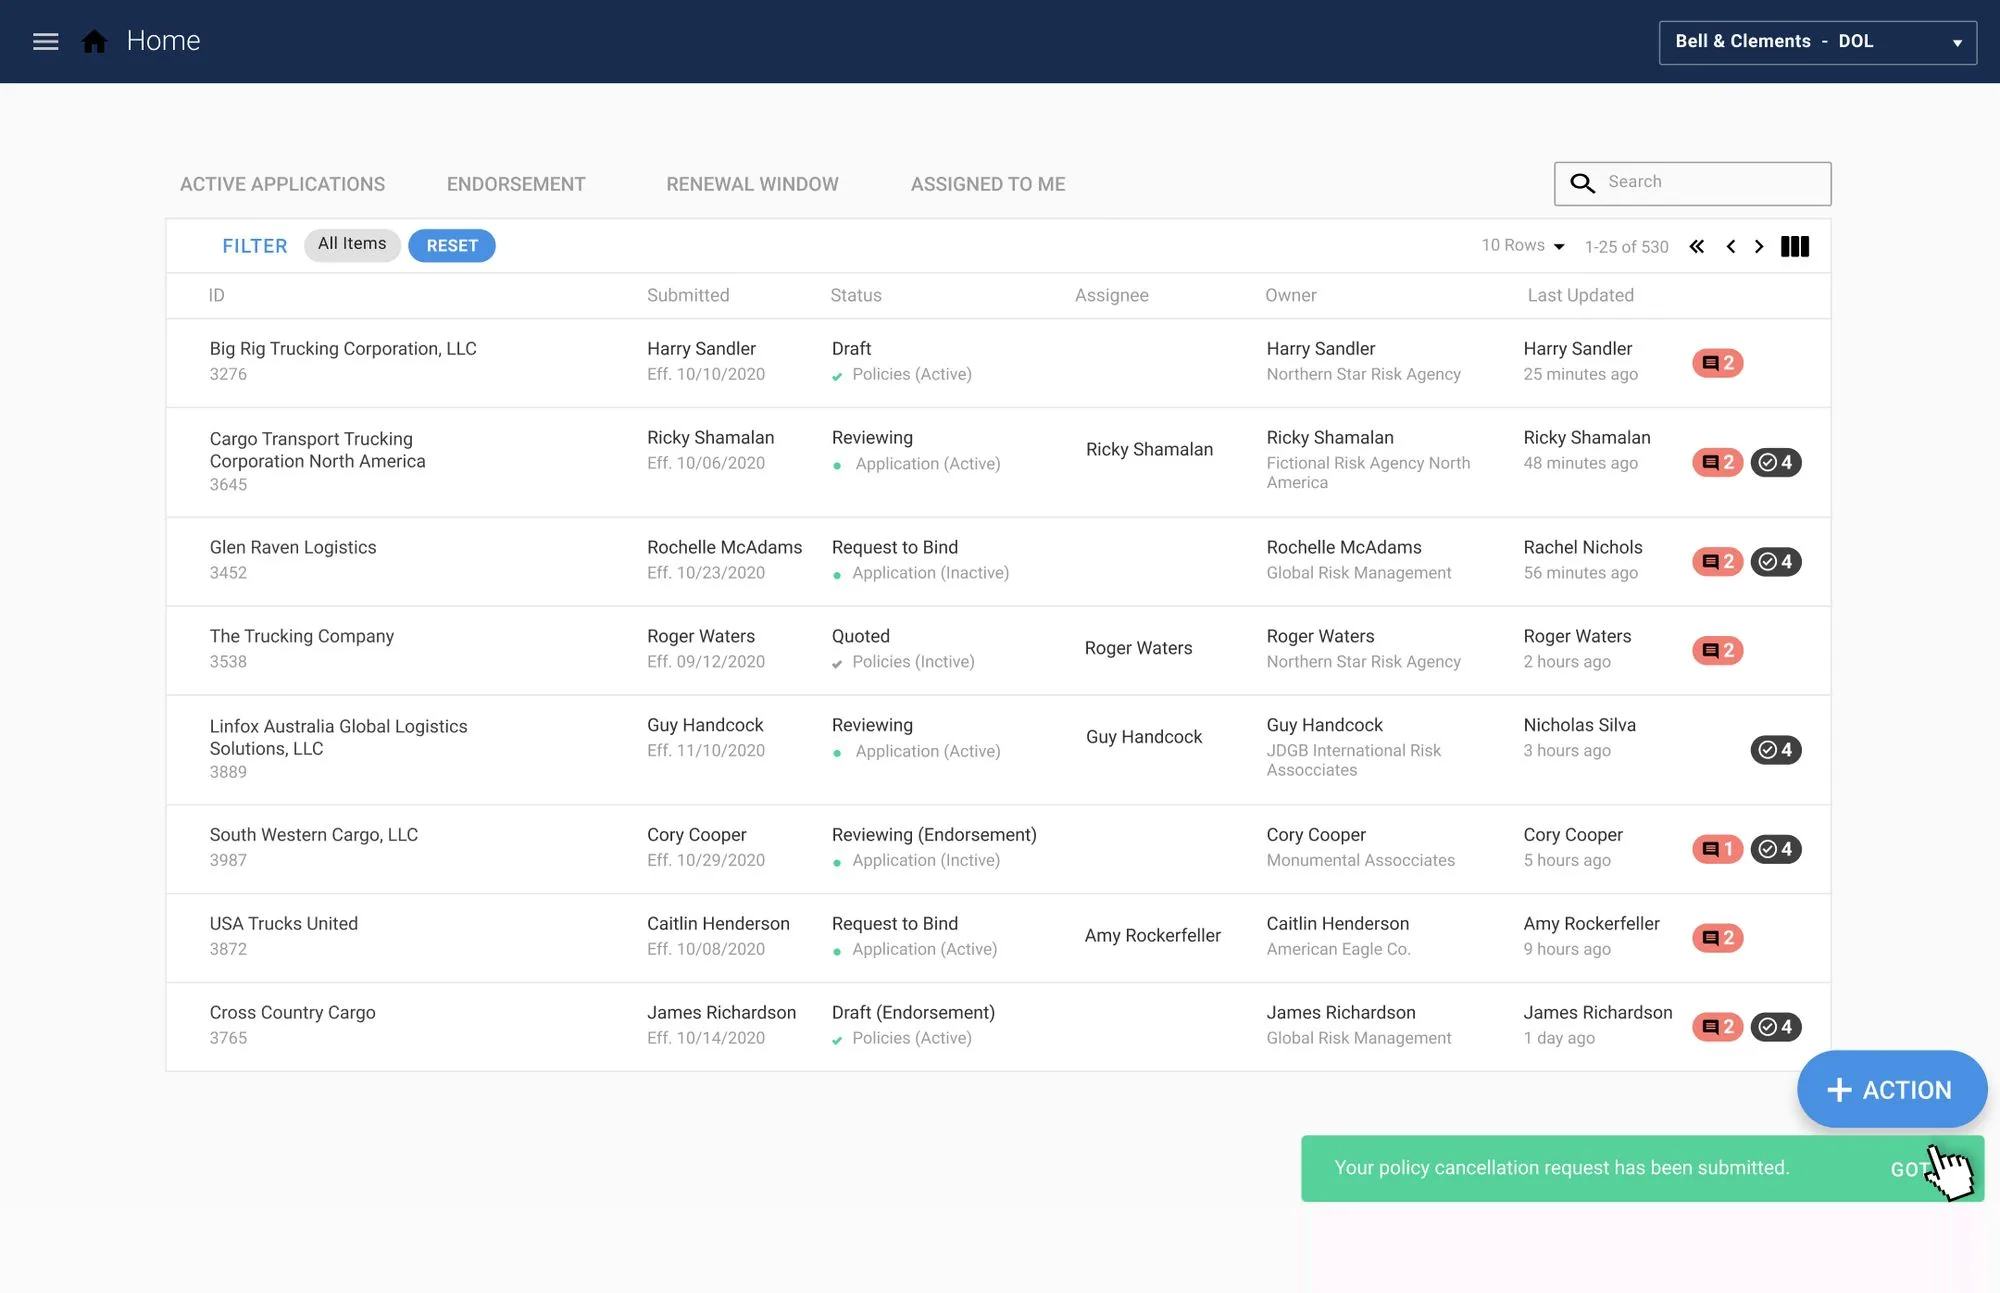Go to next page arrow
Image resolution: width=2000 pixels, height=1293 pixels.
[x=1759, y=246]
